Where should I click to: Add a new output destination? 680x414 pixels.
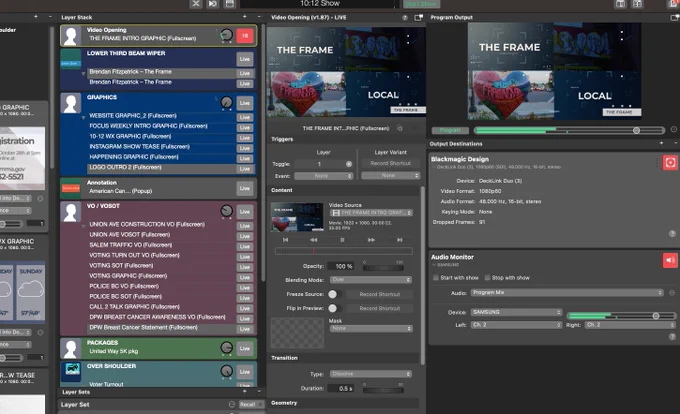coord(661,143)
